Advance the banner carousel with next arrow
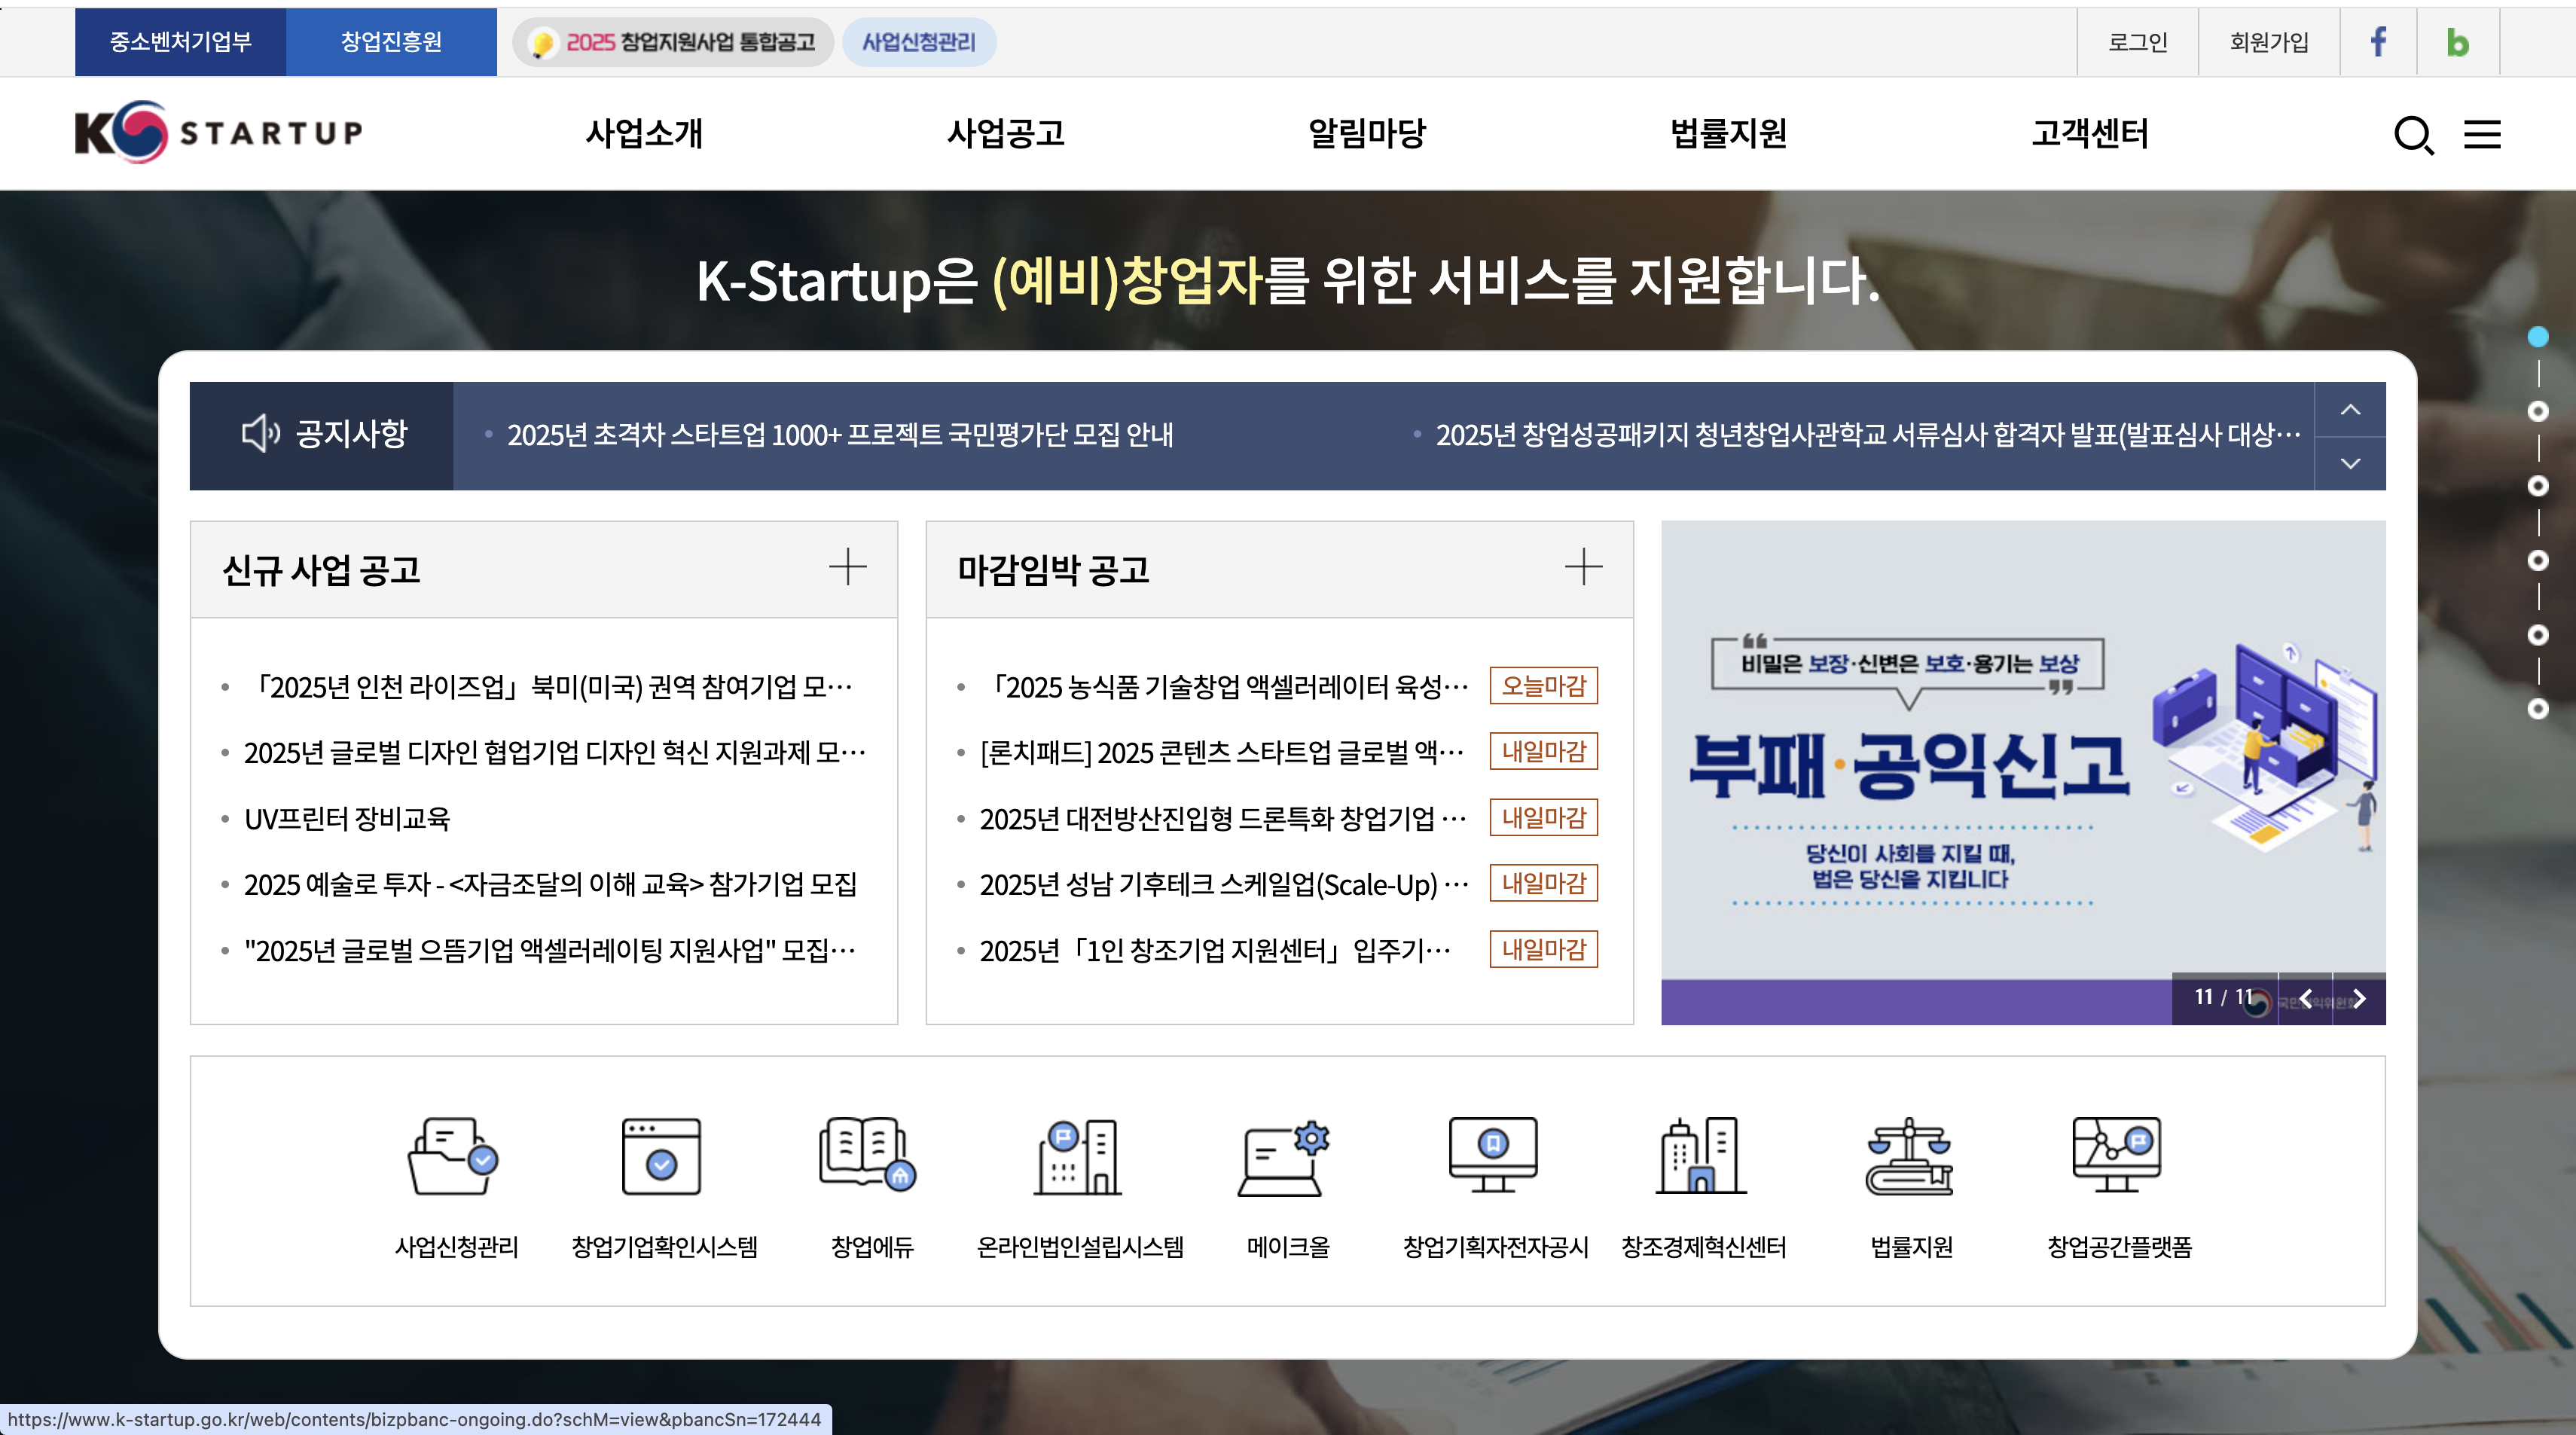The height and width of the screenshot is (1435, 2576). [2361, 998]
